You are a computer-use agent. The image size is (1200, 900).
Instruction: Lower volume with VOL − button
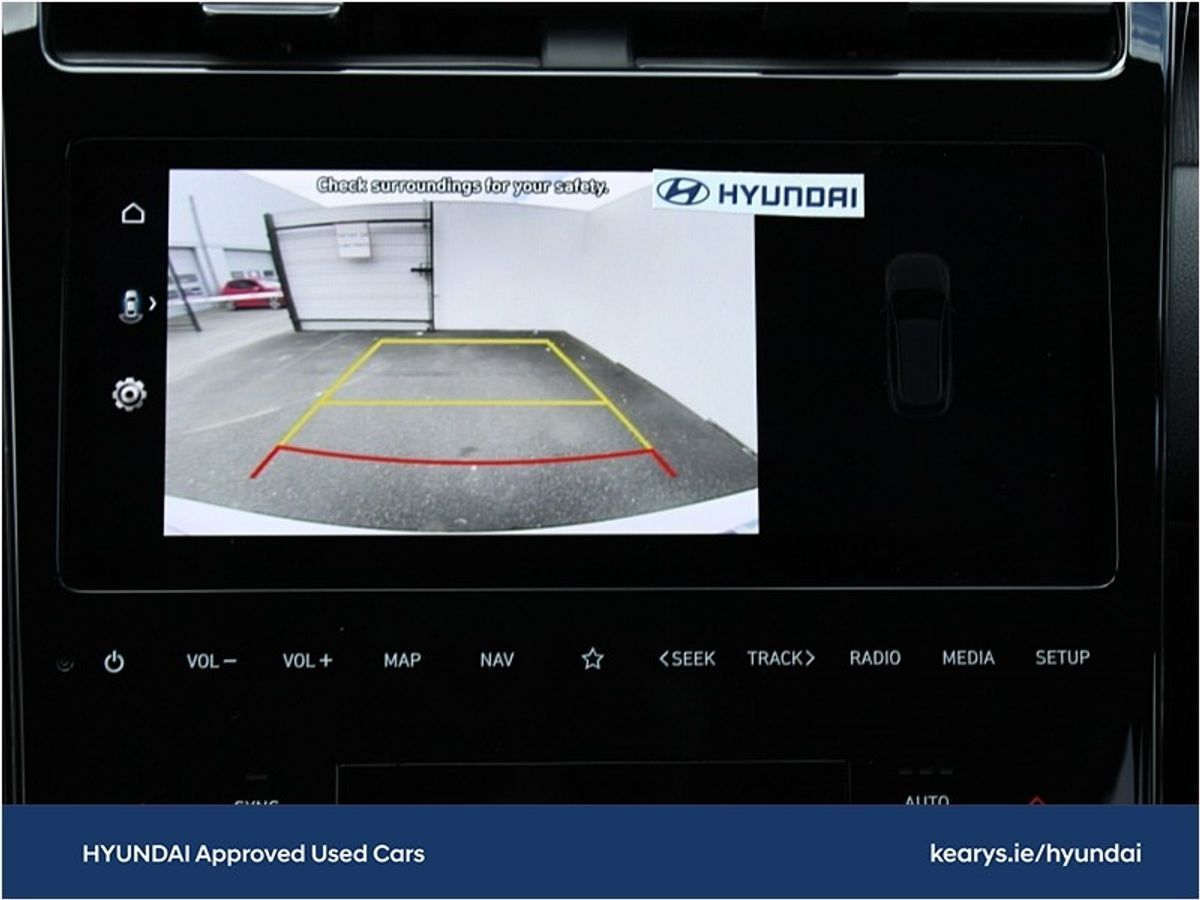pos(211,661)
